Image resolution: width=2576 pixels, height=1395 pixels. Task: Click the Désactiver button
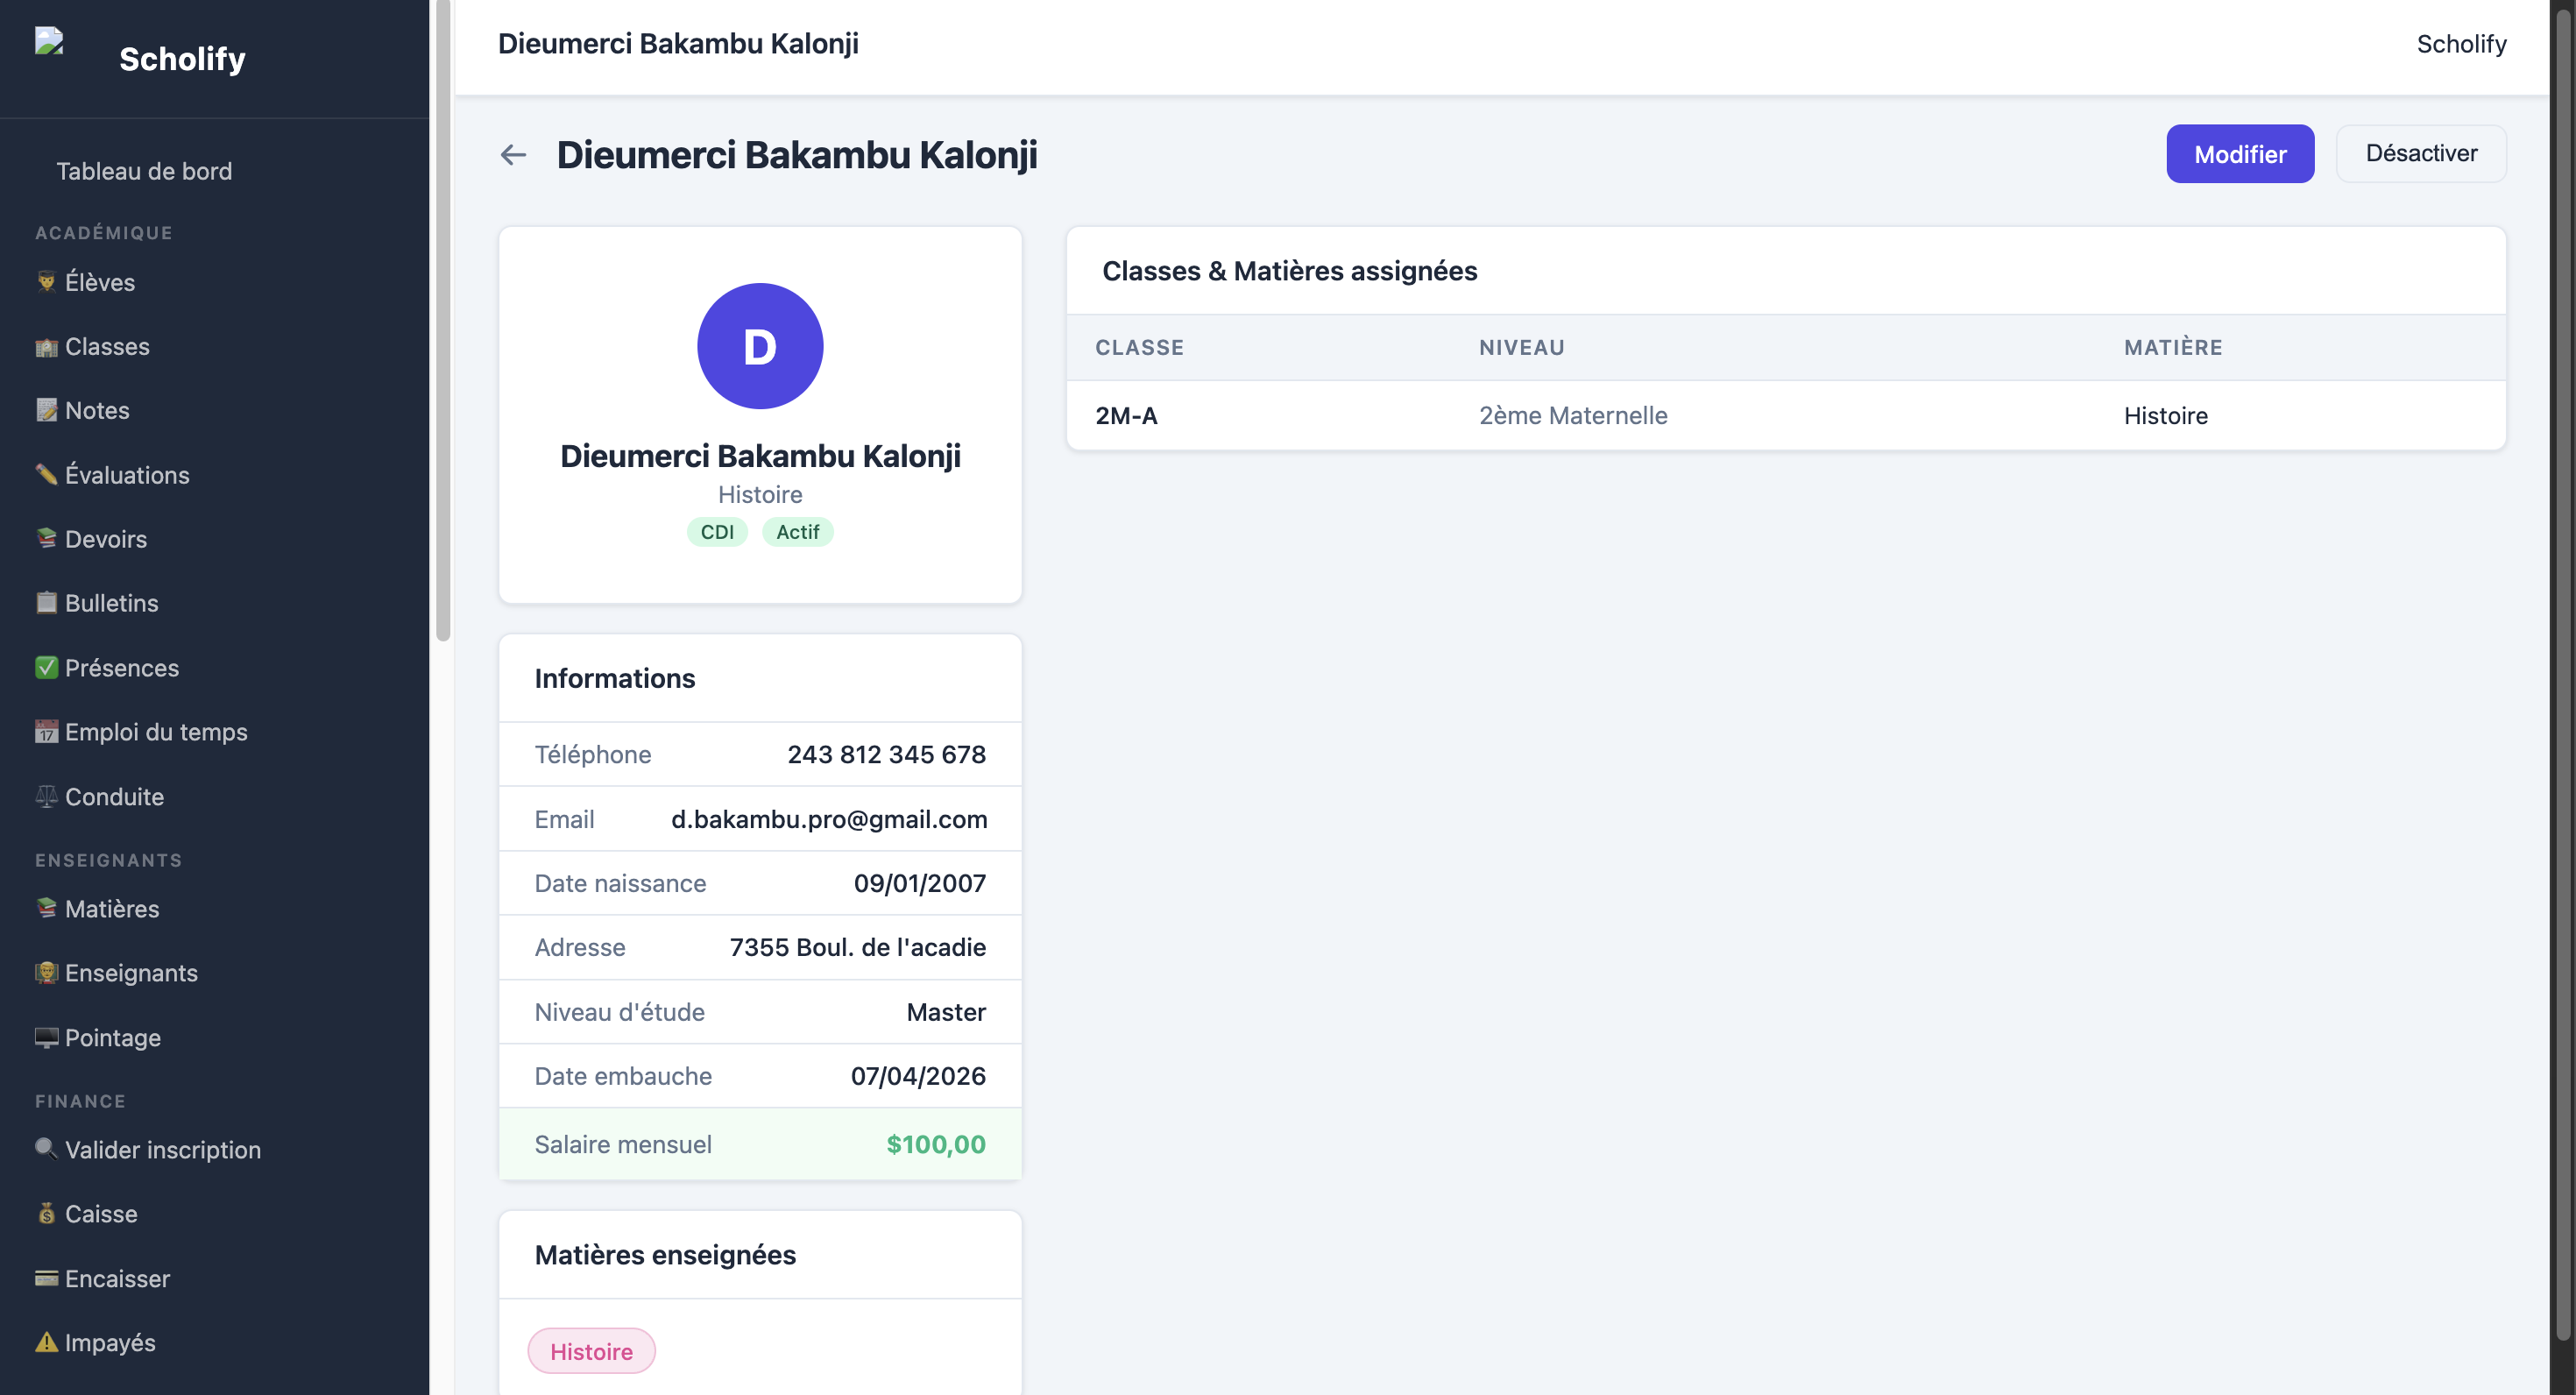pos(2420,154)
